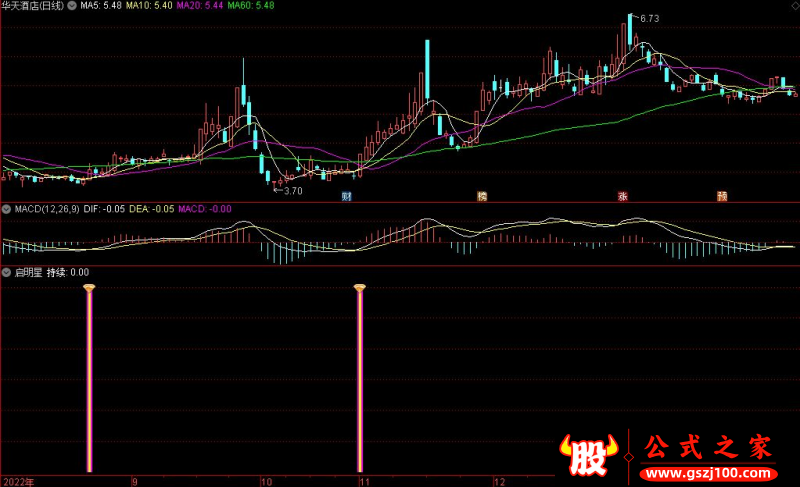Click the second 启明星 signal diamond near 11

pos(360,289)
